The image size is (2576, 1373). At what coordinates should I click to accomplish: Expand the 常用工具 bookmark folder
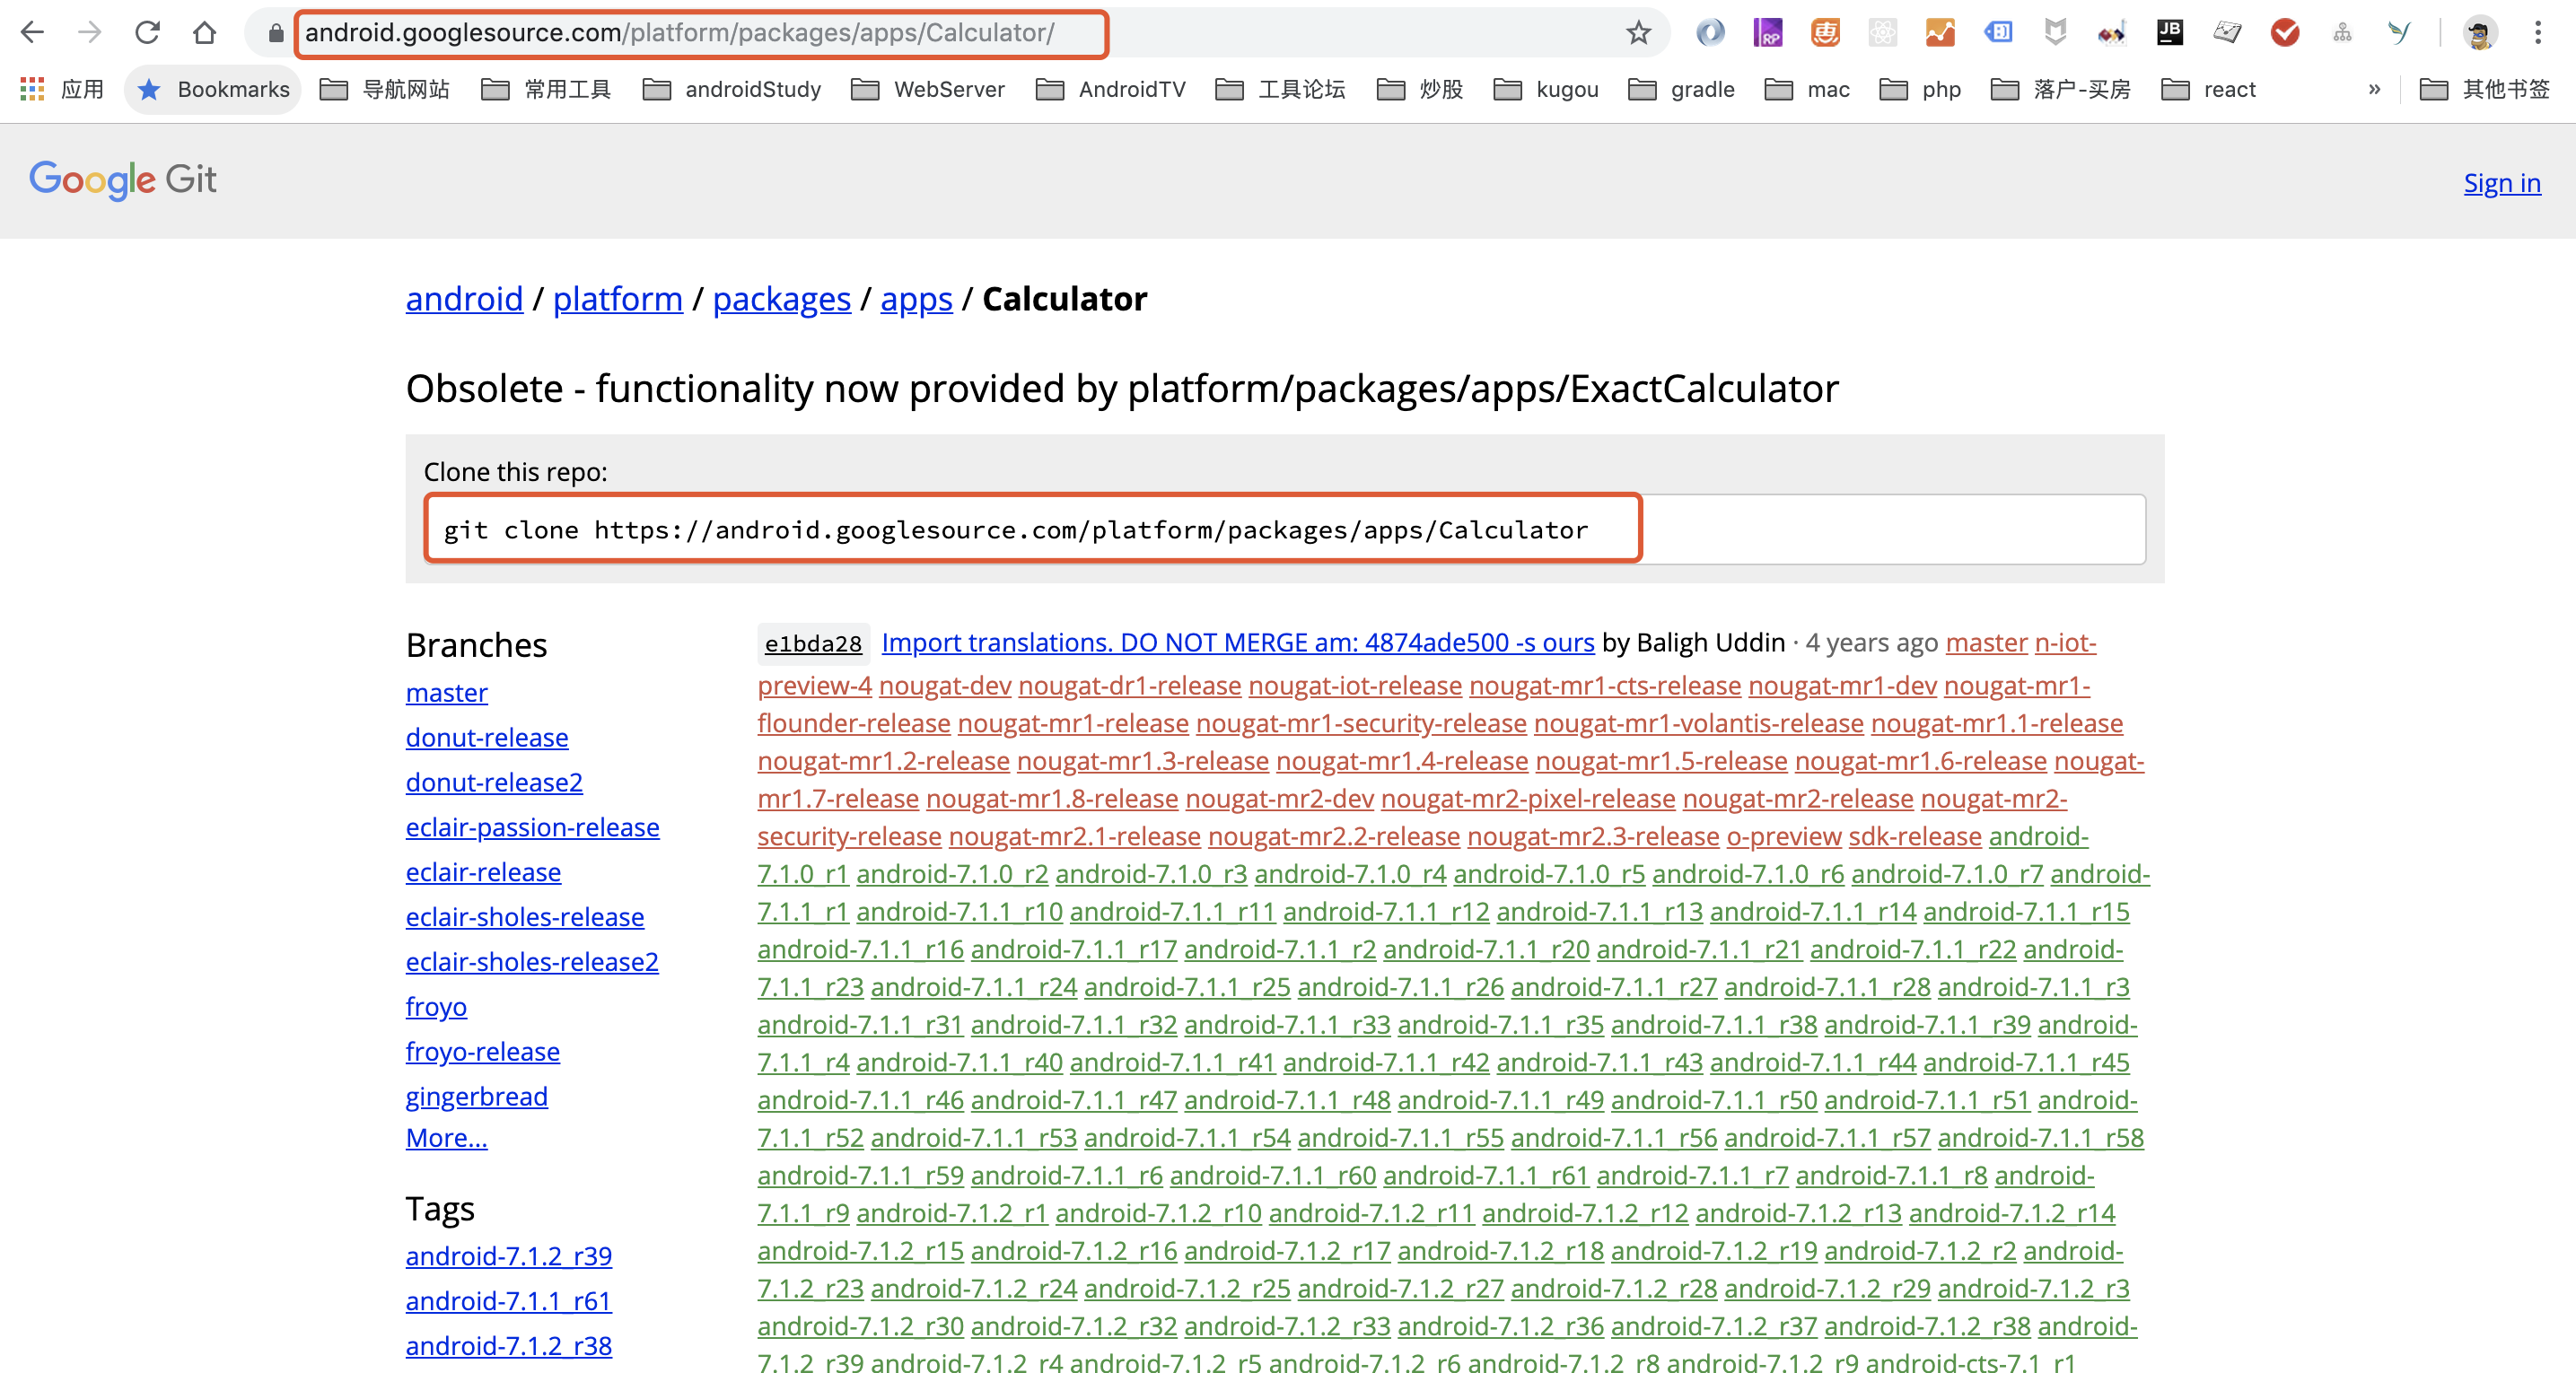click(546, 90)
